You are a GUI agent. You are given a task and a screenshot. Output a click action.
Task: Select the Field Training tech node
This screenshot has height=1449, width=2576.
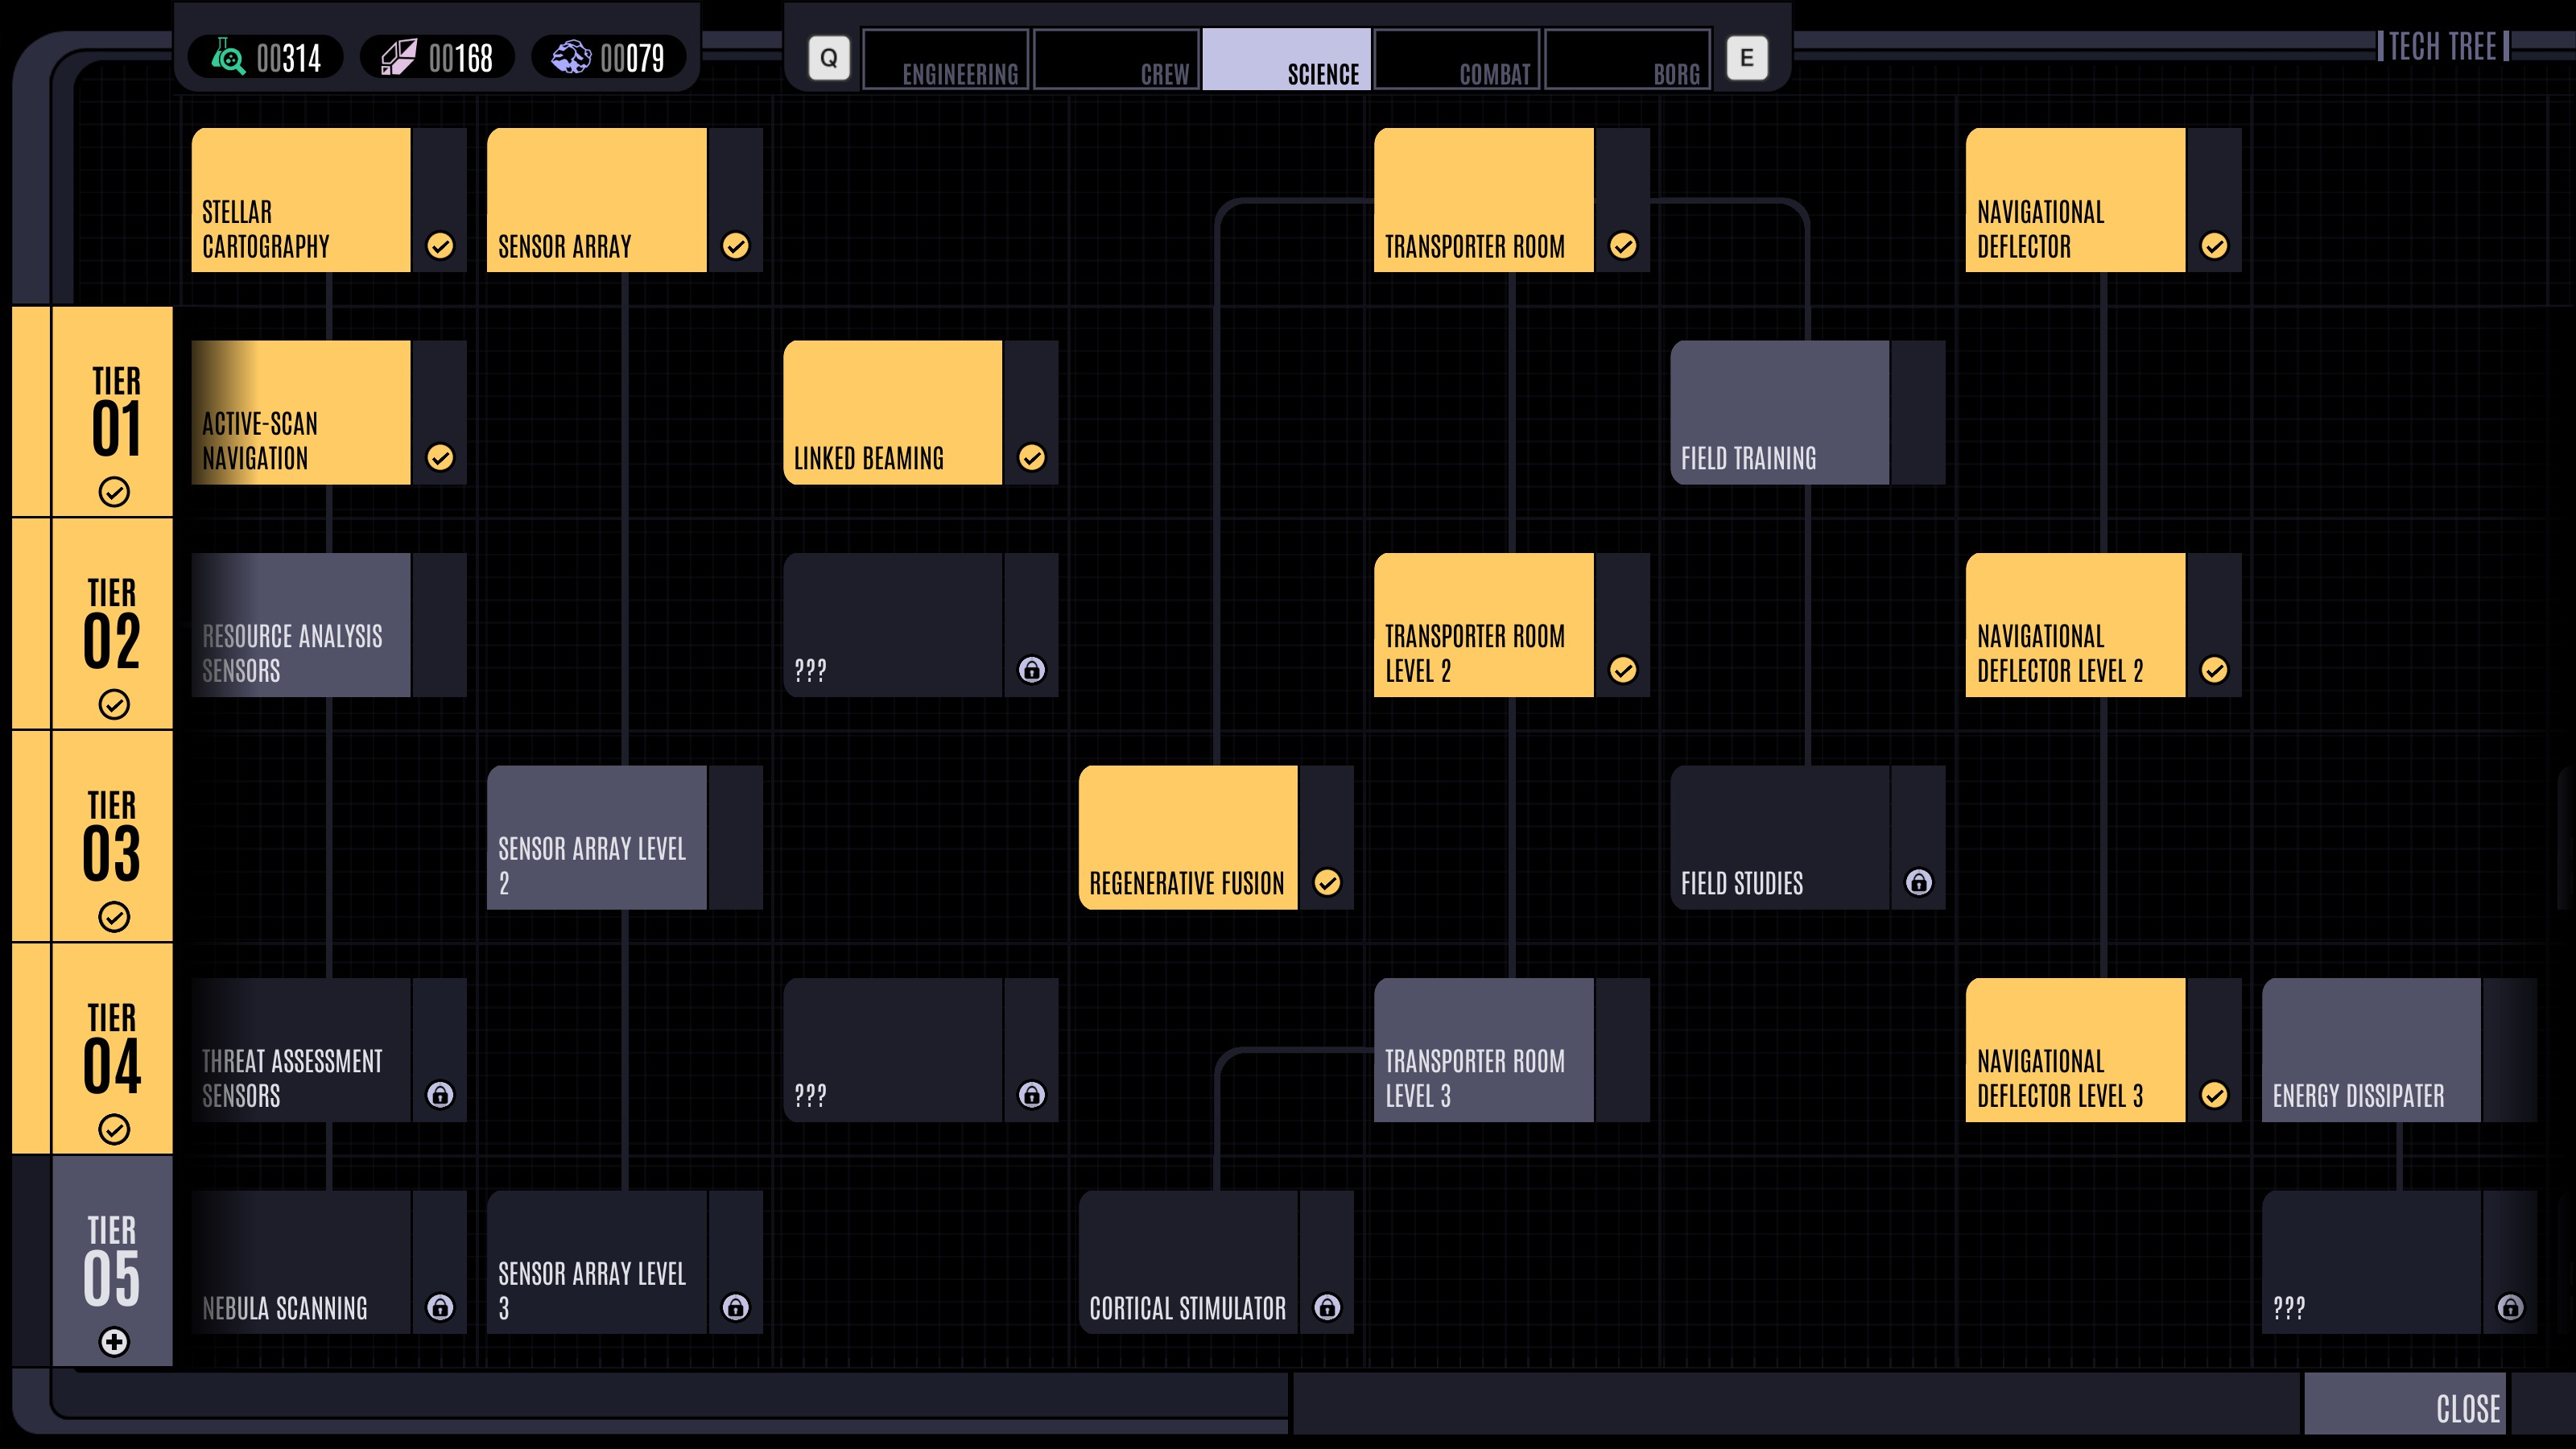(x=1780, y=413)
